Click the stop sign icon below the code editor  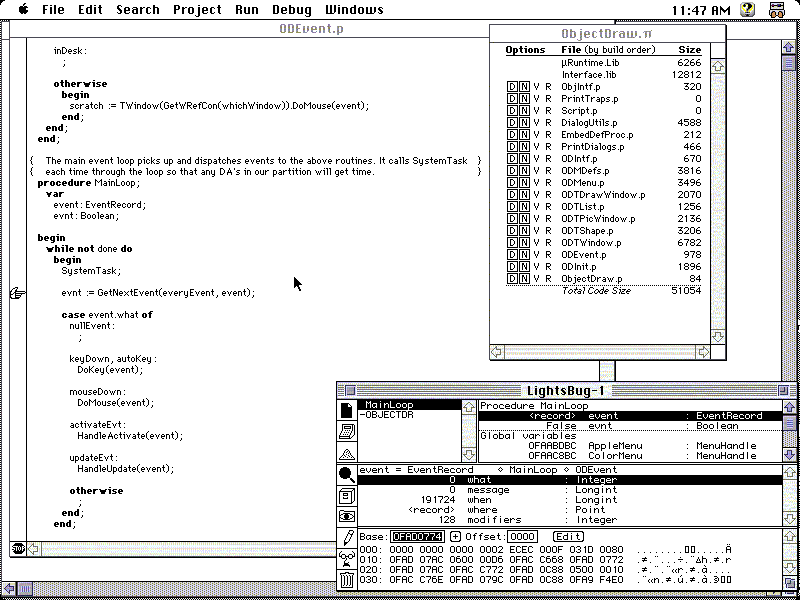17,548
